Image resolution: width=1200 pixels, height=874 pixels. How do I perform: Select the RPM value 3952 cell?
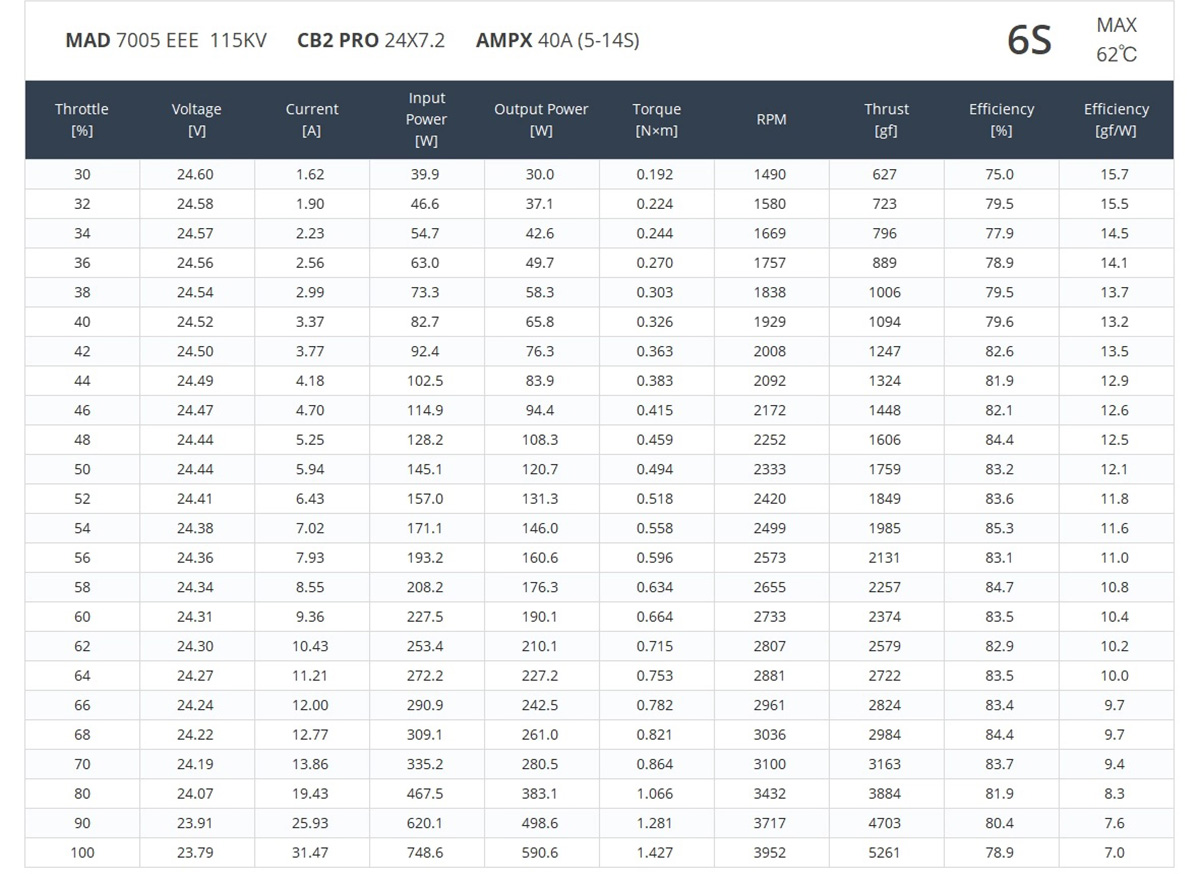point(770,853)
